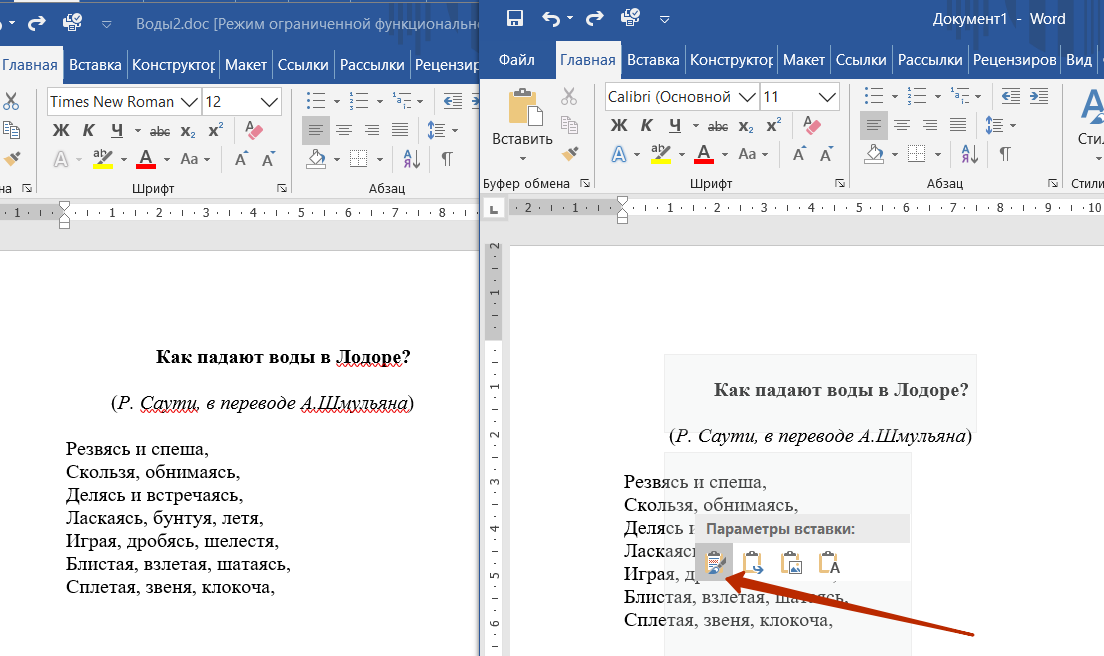The height and width of the screenshot is (656, 1104).
Task: Toggle bold Ж in Документ1
Action: pos(619,125)
